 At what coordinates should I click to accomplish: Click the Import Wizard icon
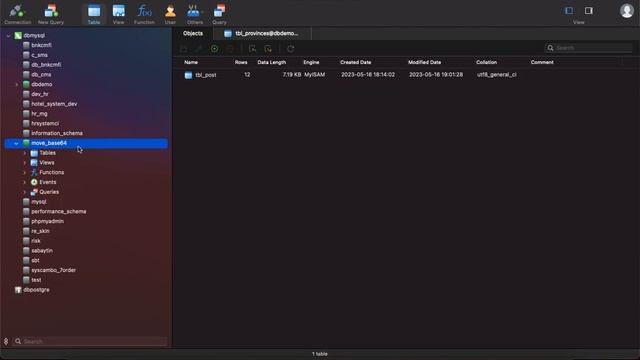tap(252, 49)
